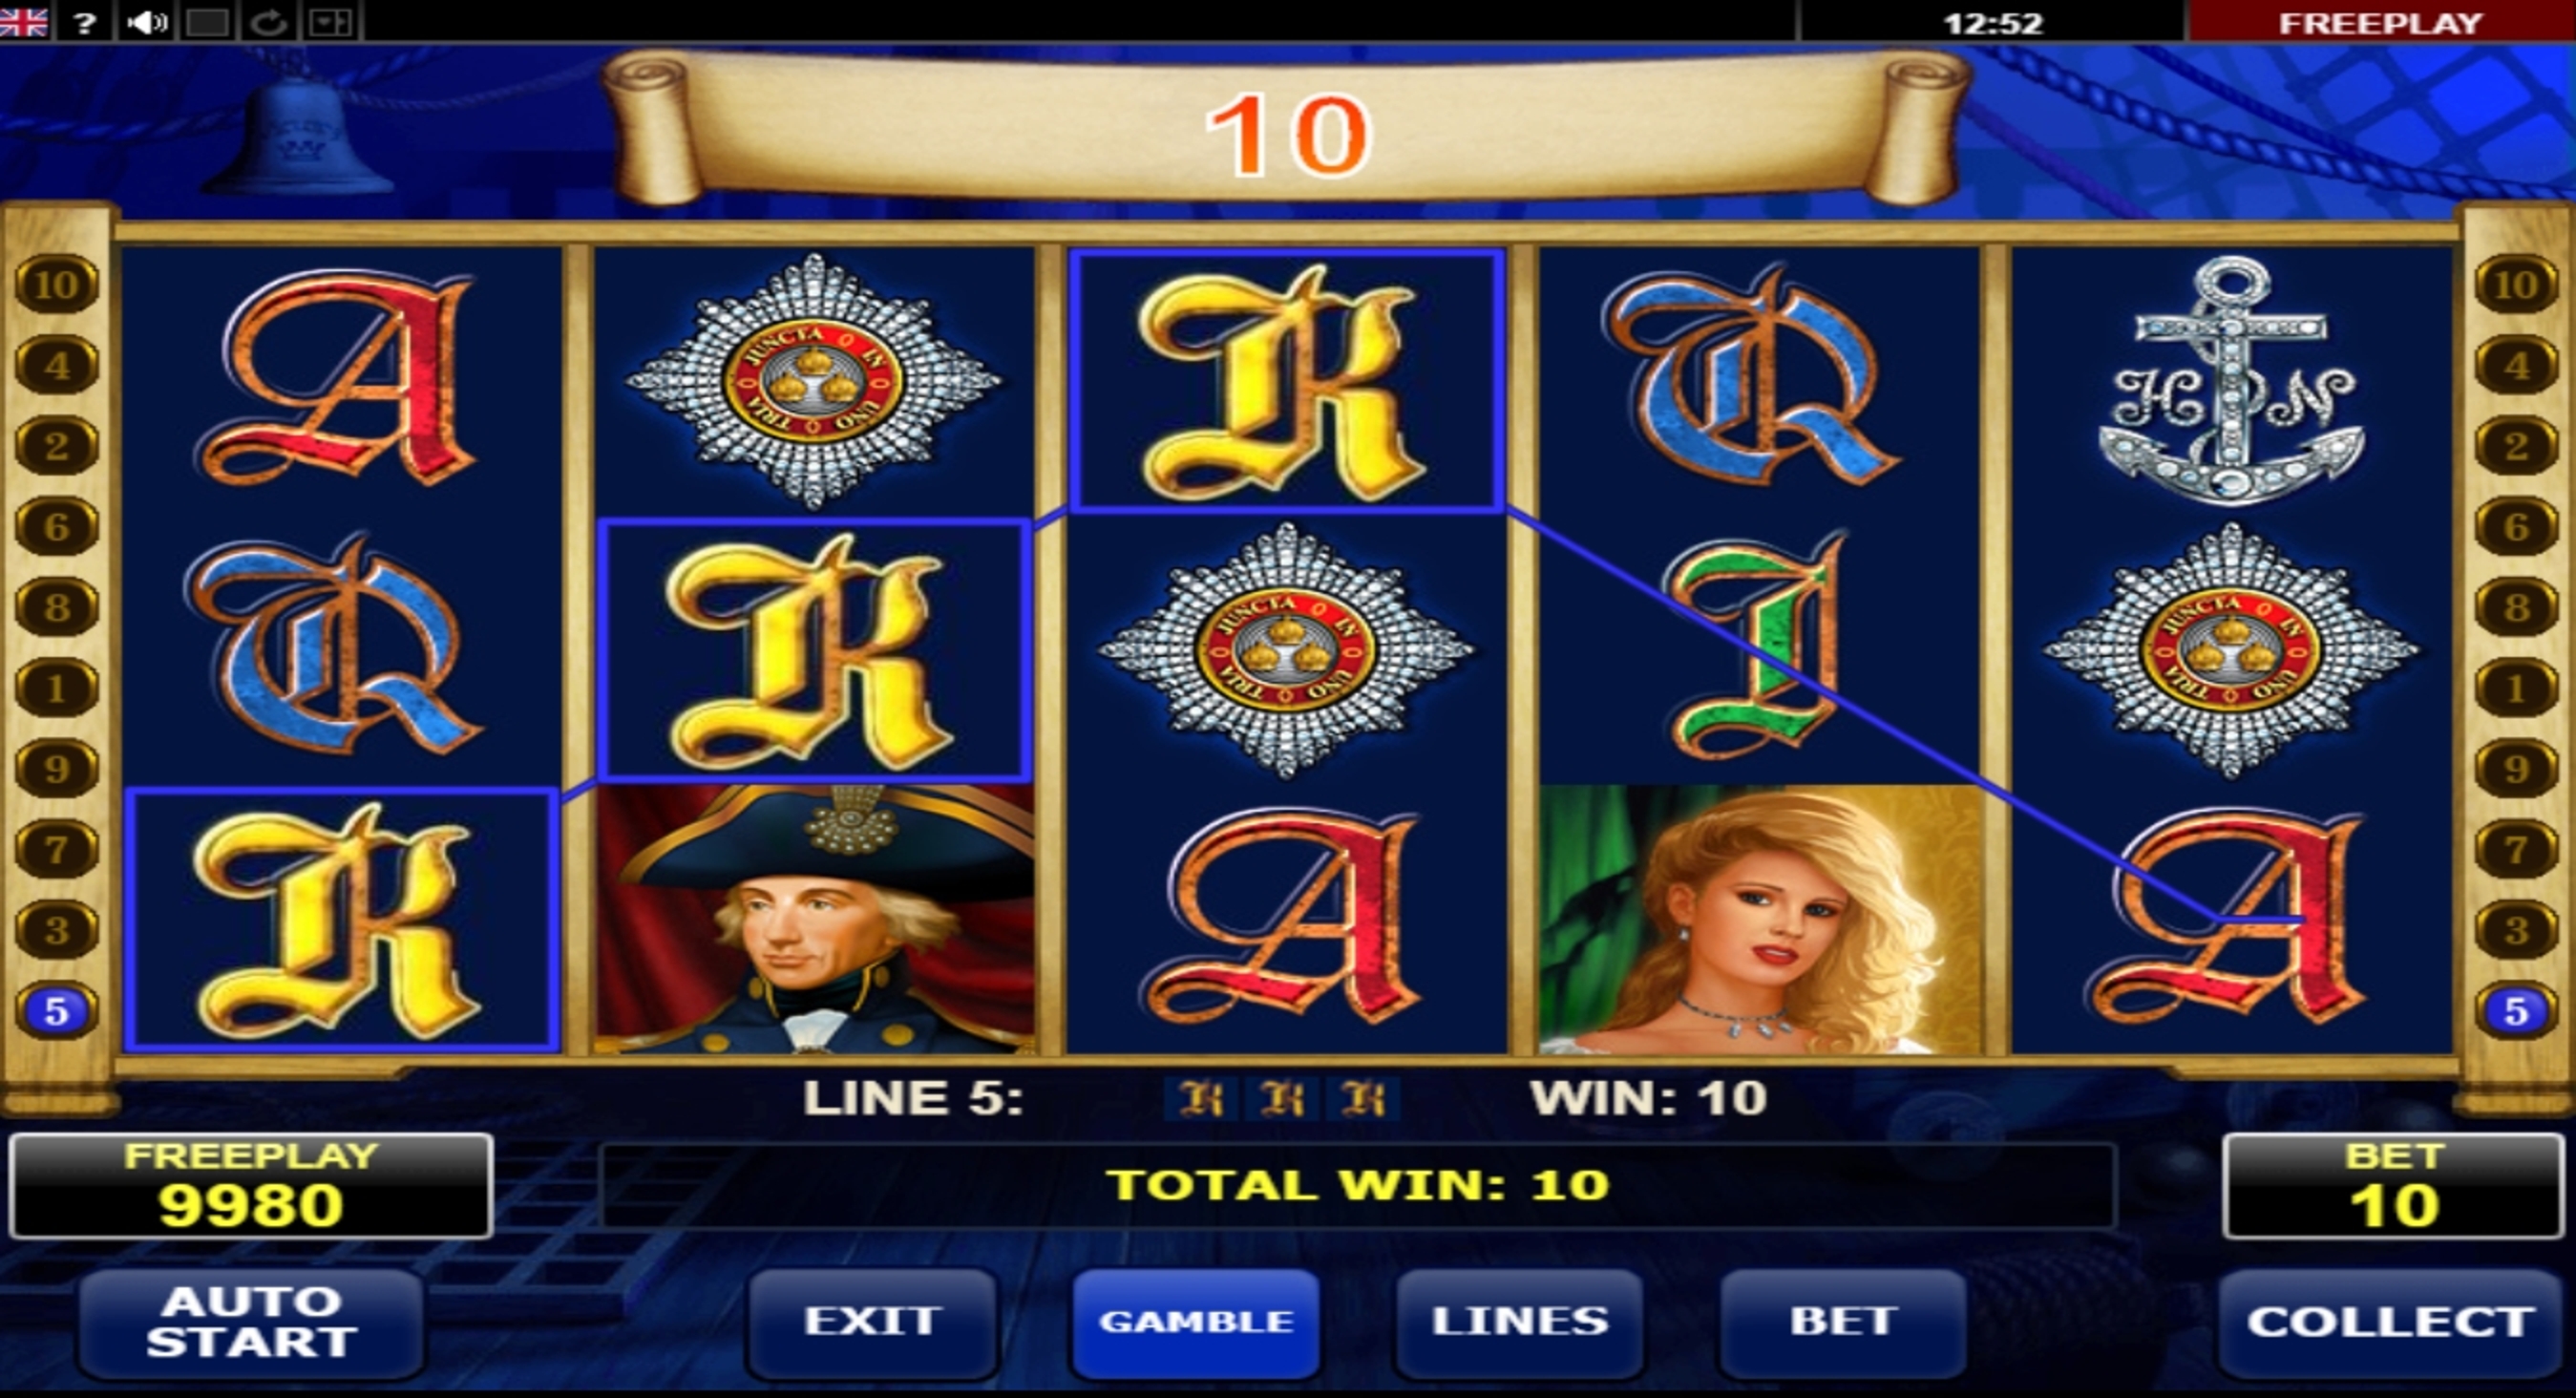Toggle fullscreen with the rectangle icon
Viewport: 2576px width, 1398px height.
(207, 21)
